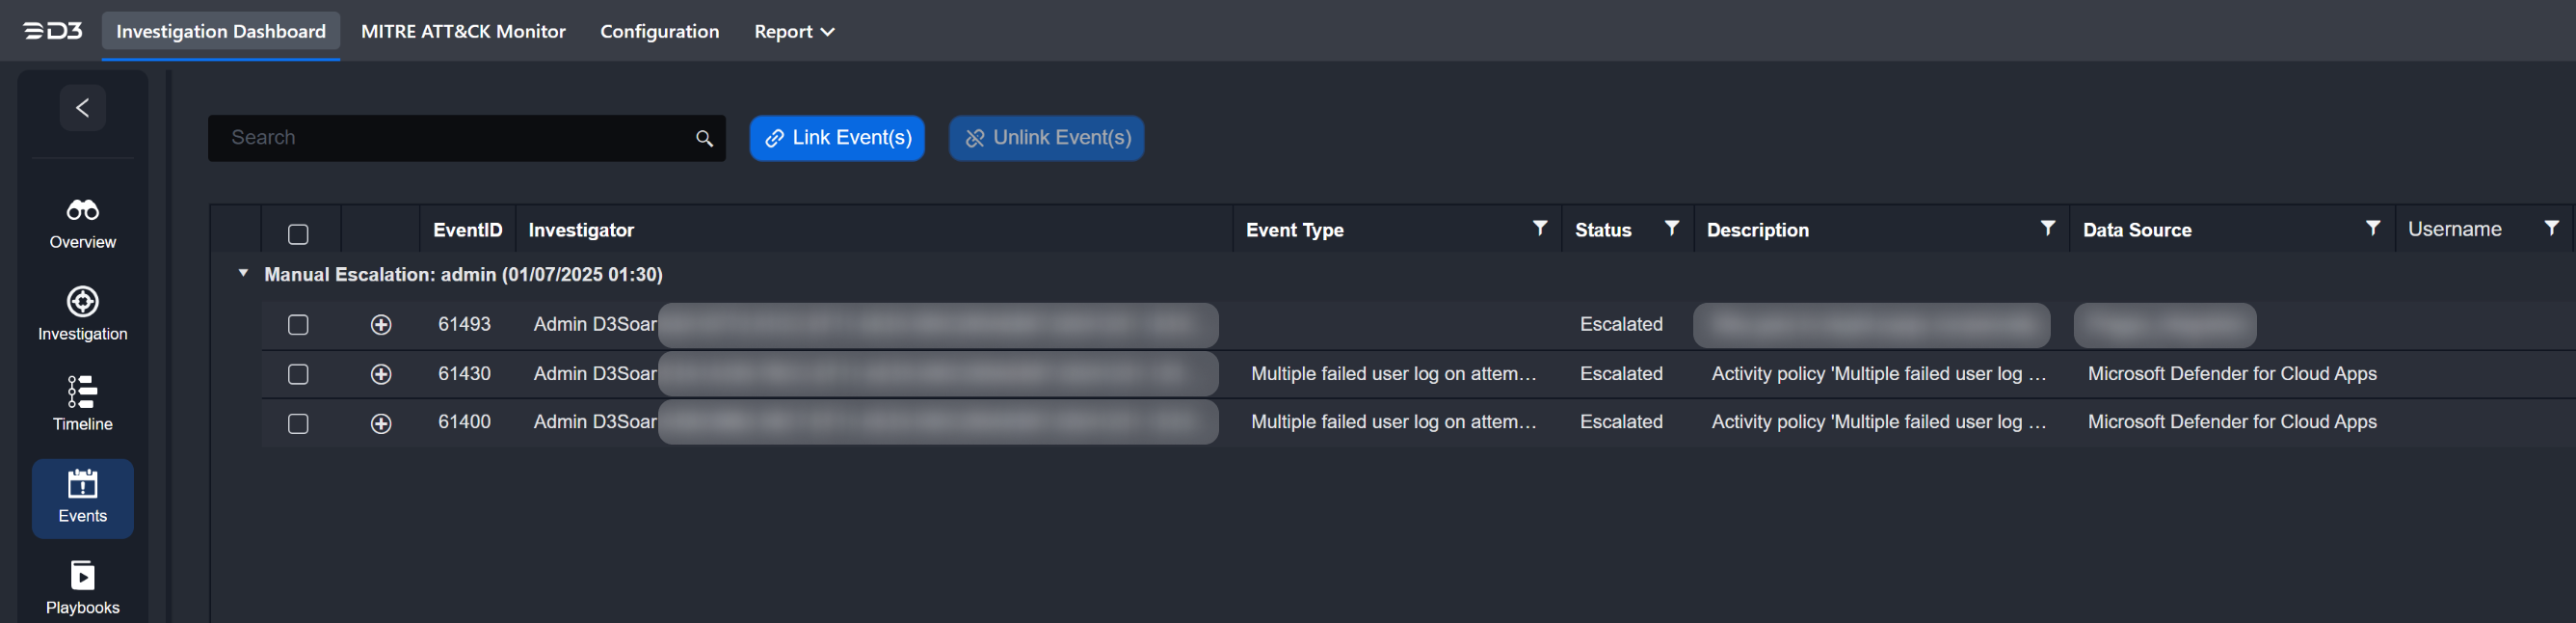
Task: Click plus icon for event 61493
Action: pyautogui.click(x=381, y=325)
